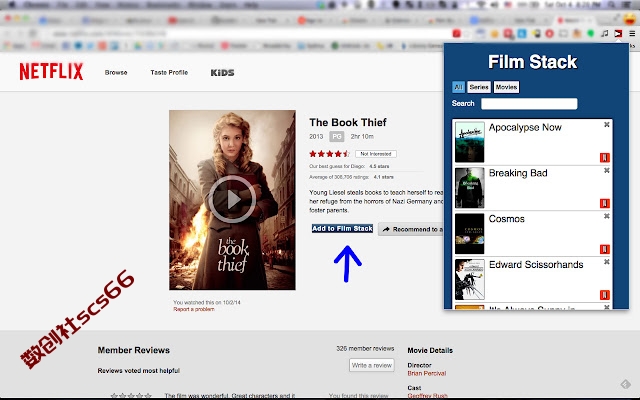Click The Book Thief title heading
Image resolution: width=640 pixels, height=400 pixels.
[348, 122]
